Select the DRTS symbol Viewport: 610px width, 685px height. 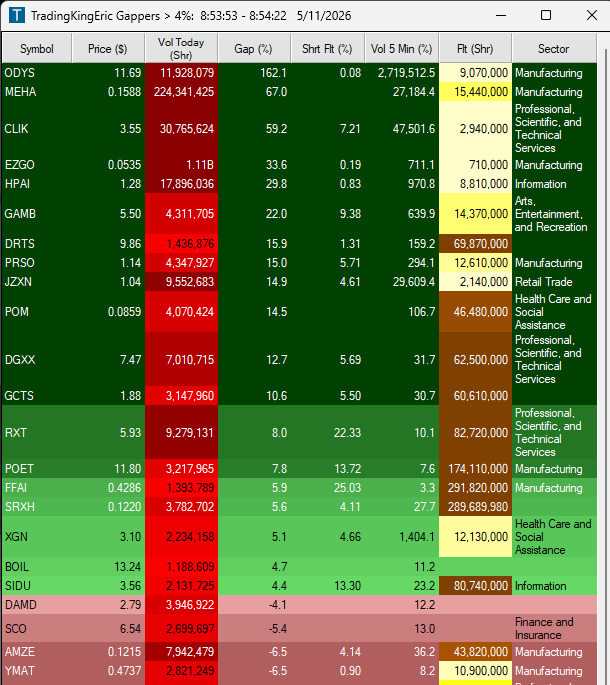click(20, 243)
